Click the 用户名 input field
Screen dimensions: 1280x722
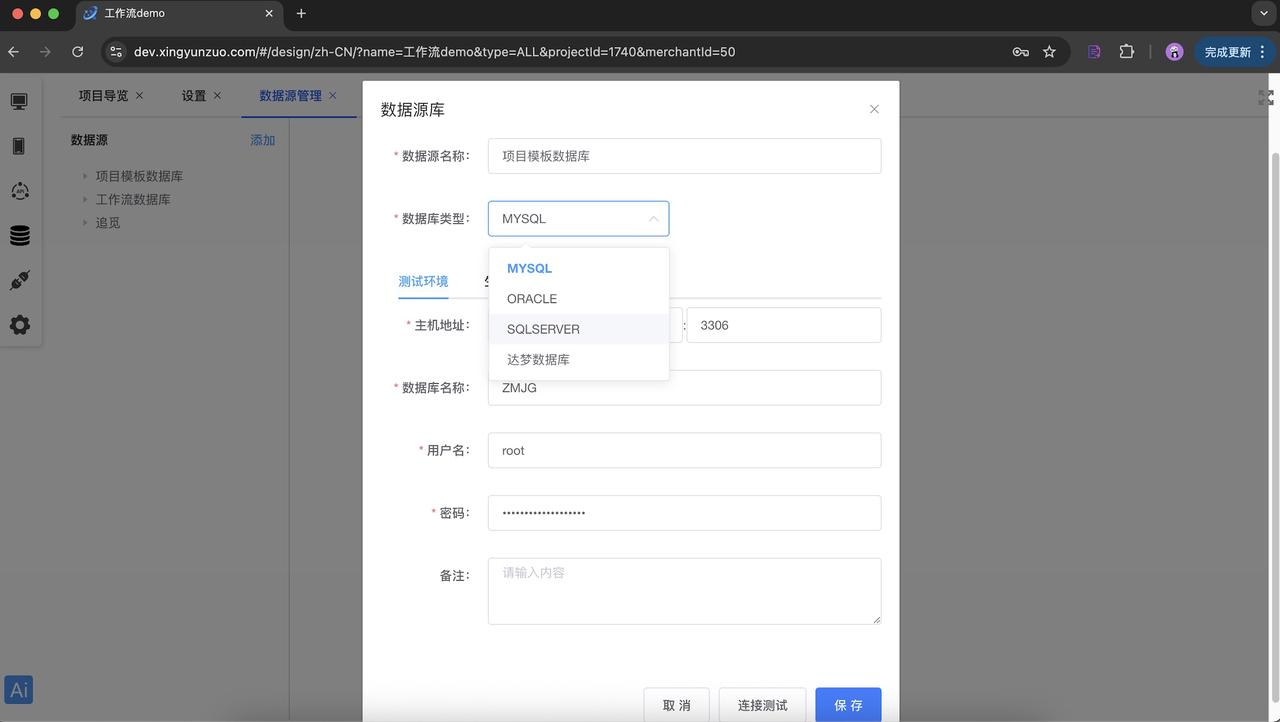point(684,450)
